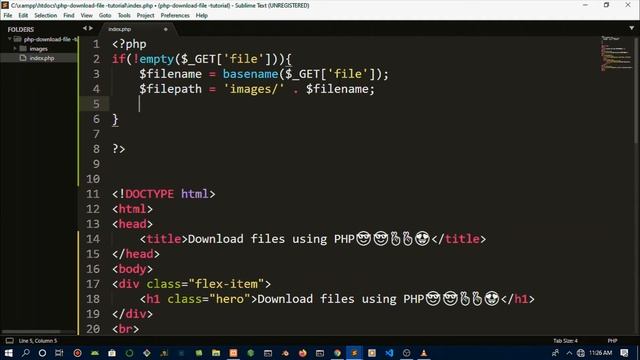Open VLC media player from taskbar
The image size is (640, 360).
tap(424, 353)
